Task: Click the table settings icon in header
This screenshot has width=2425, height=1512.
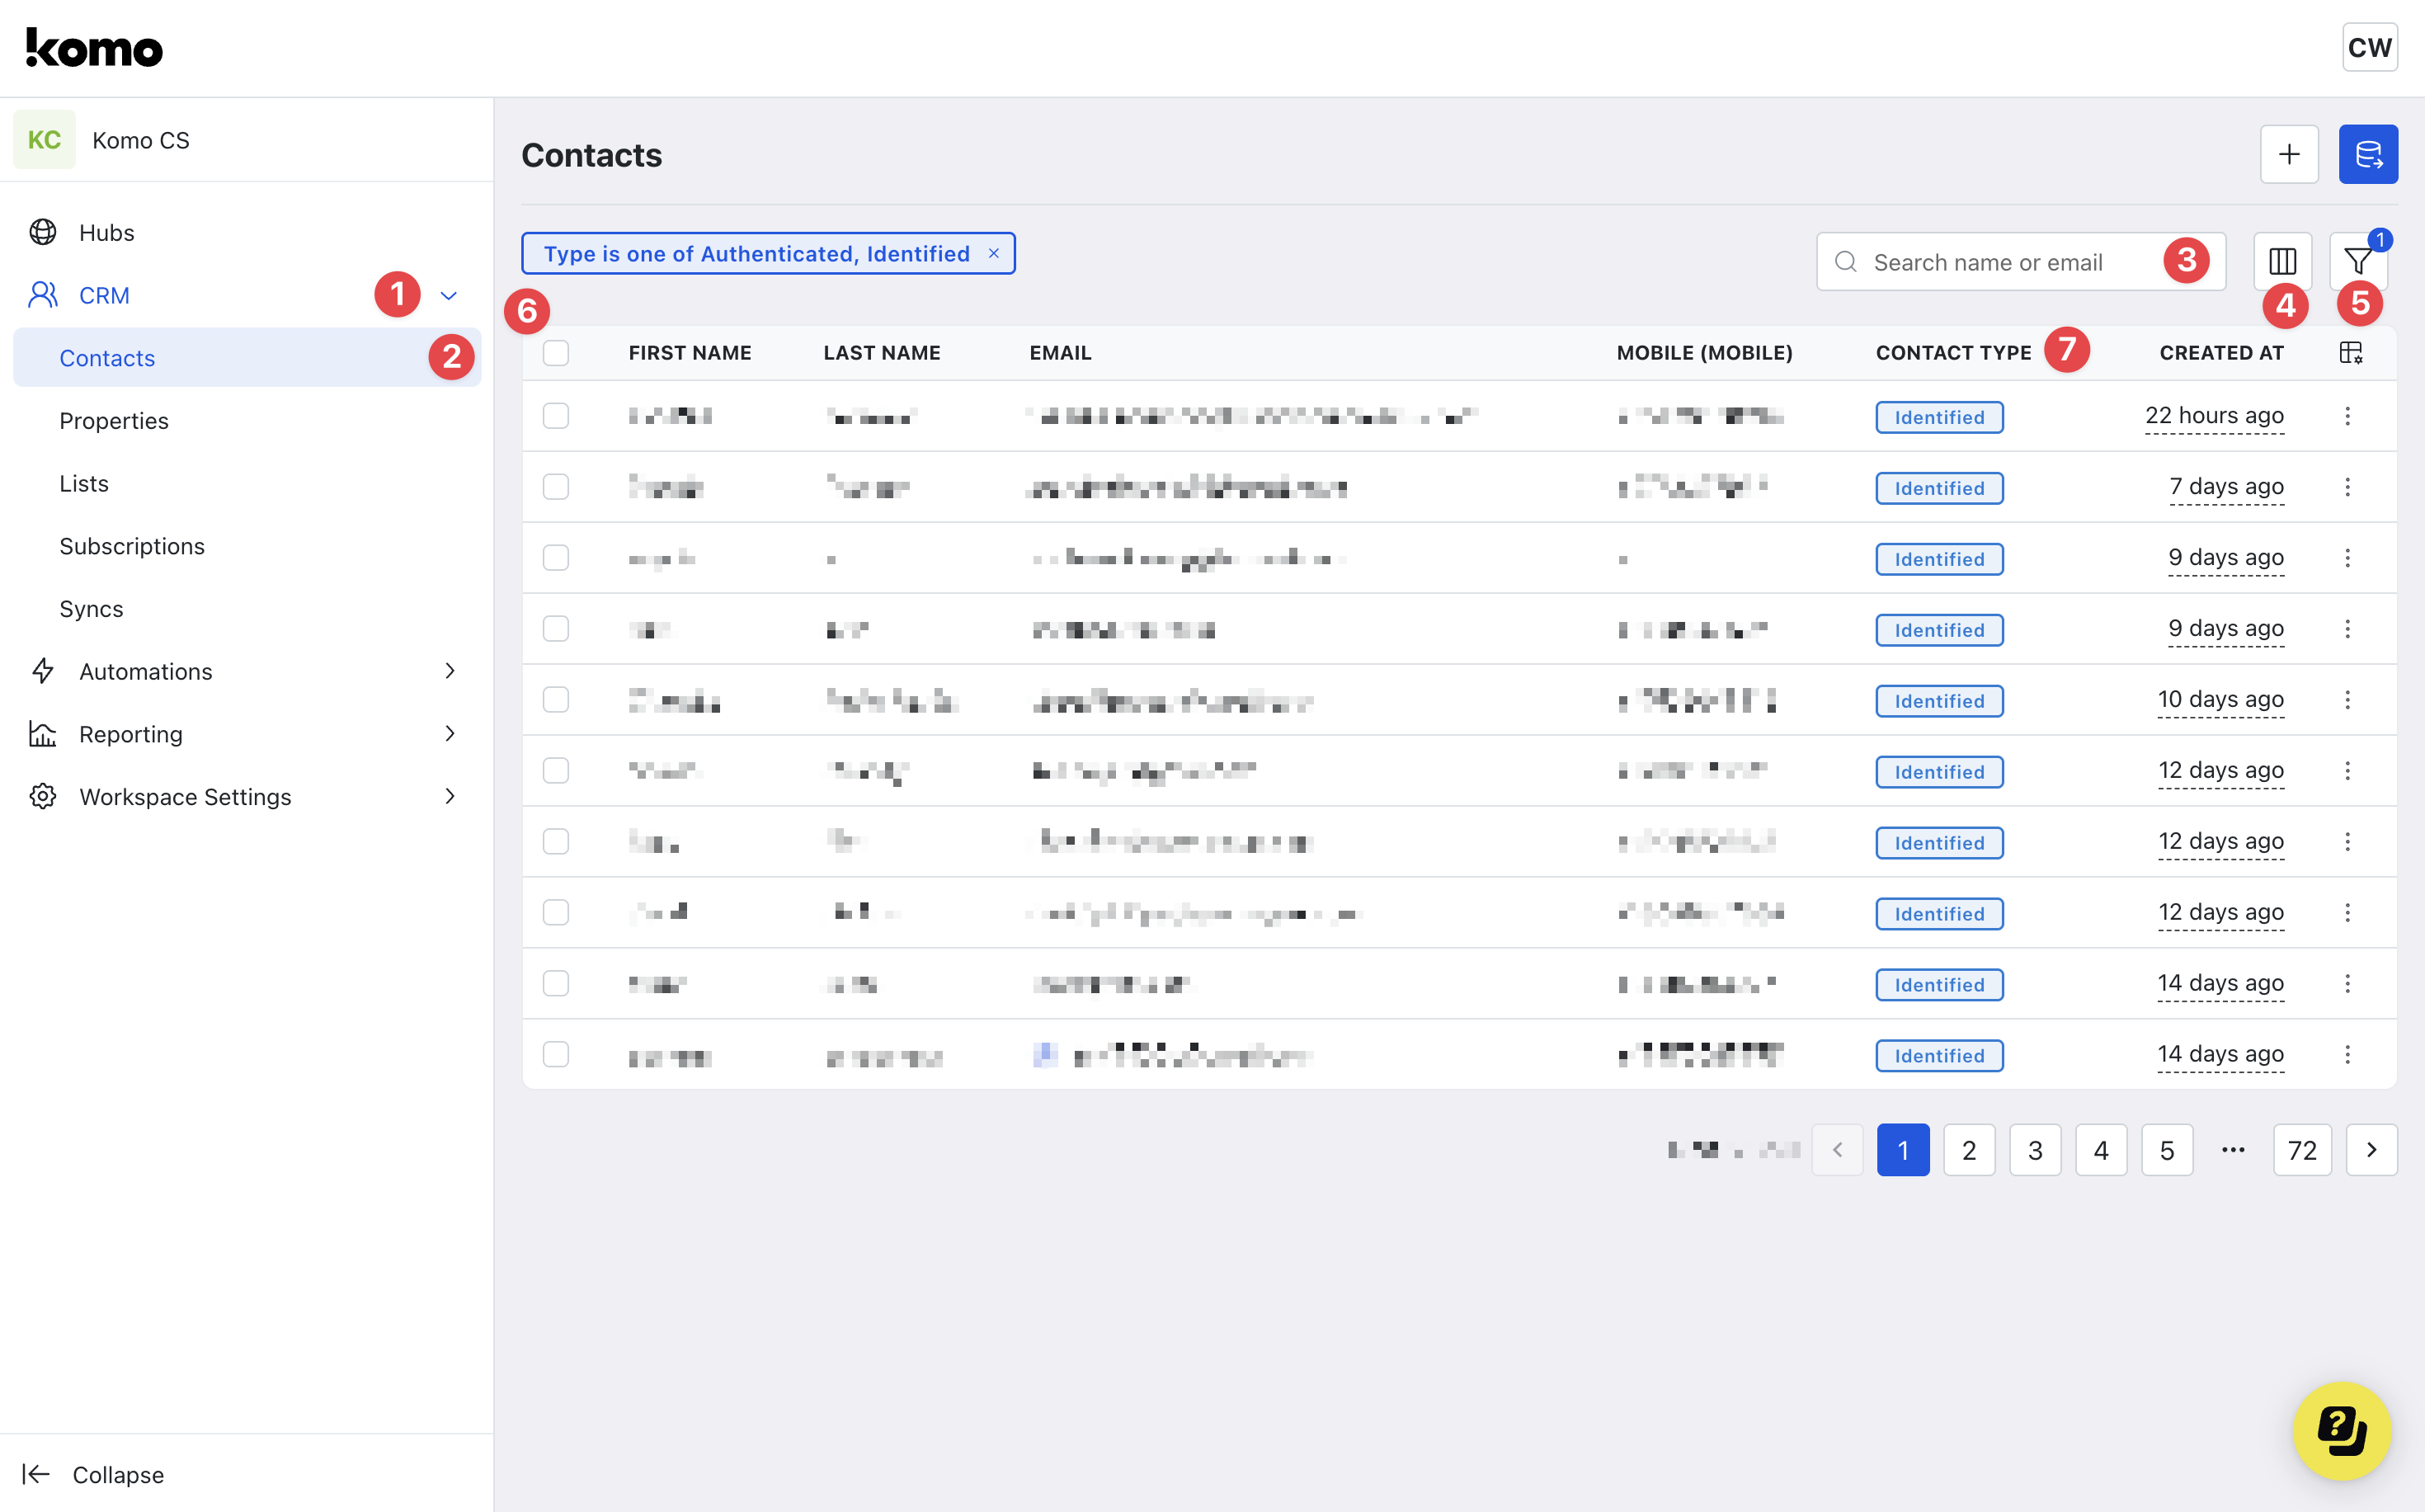Action: pyautogui.click(x=2350, y=353)
